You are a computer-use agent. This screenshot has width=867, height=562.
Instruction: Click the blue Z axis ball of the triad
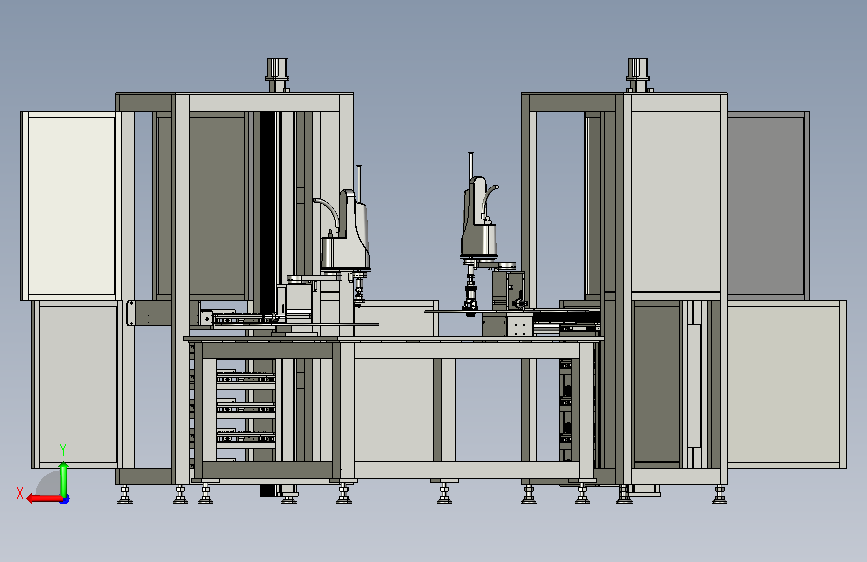65,500
